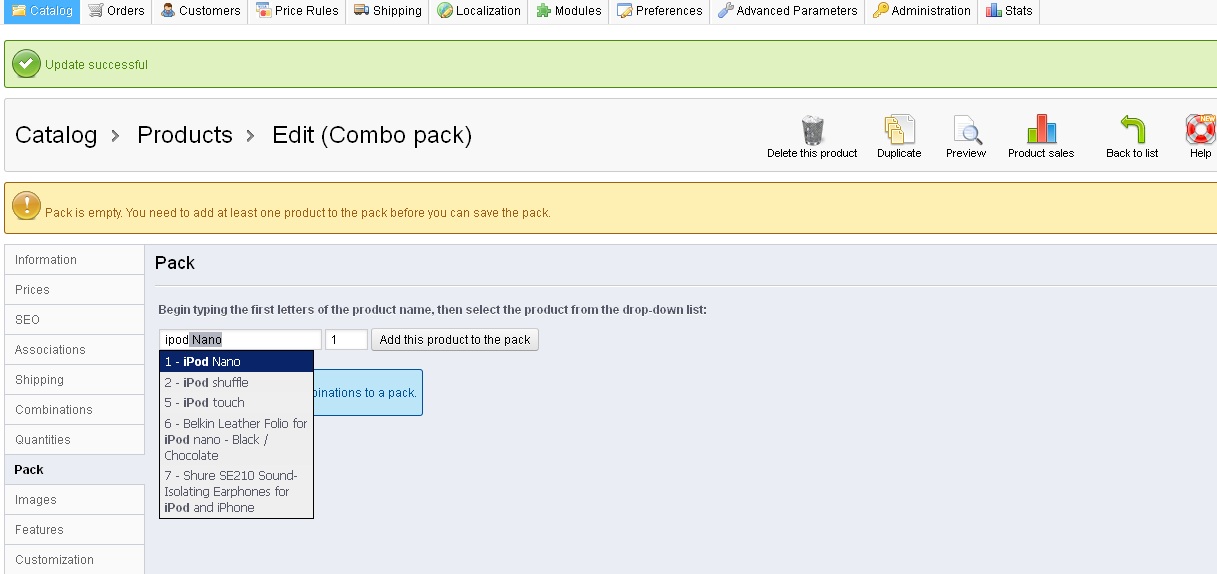Select Belkin Leather Folio suggestion
1217x574 pixels.
pos(236,439)
